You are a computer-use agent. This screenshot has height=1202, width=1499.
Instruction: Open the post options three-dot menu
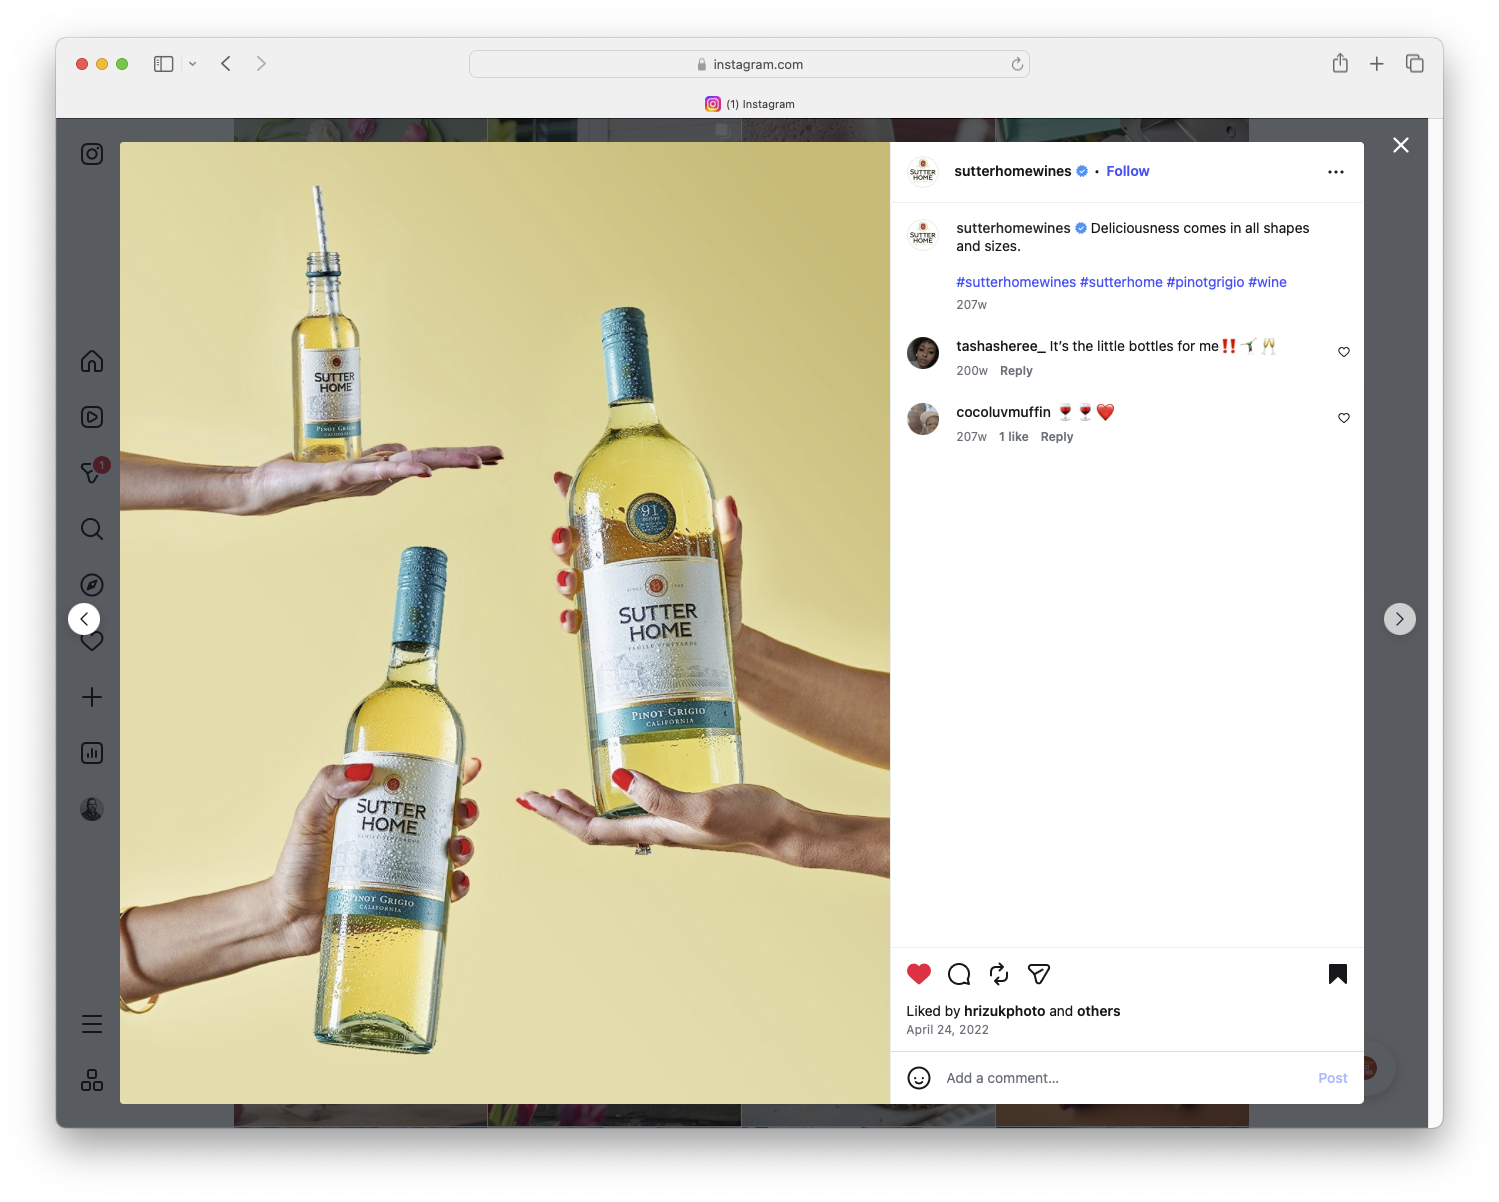pos(1336,171)
